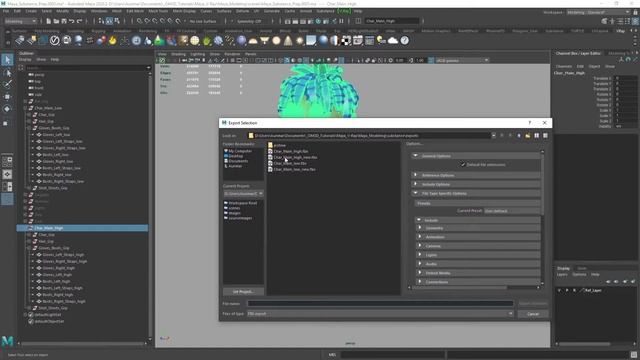
Task: Create new folder in Export Selection dialog
Action: [528, 136]
